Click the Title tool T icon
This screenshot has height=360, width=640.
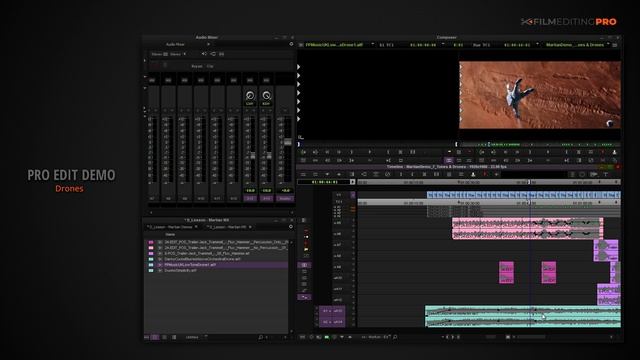click(x=605, y=174)
